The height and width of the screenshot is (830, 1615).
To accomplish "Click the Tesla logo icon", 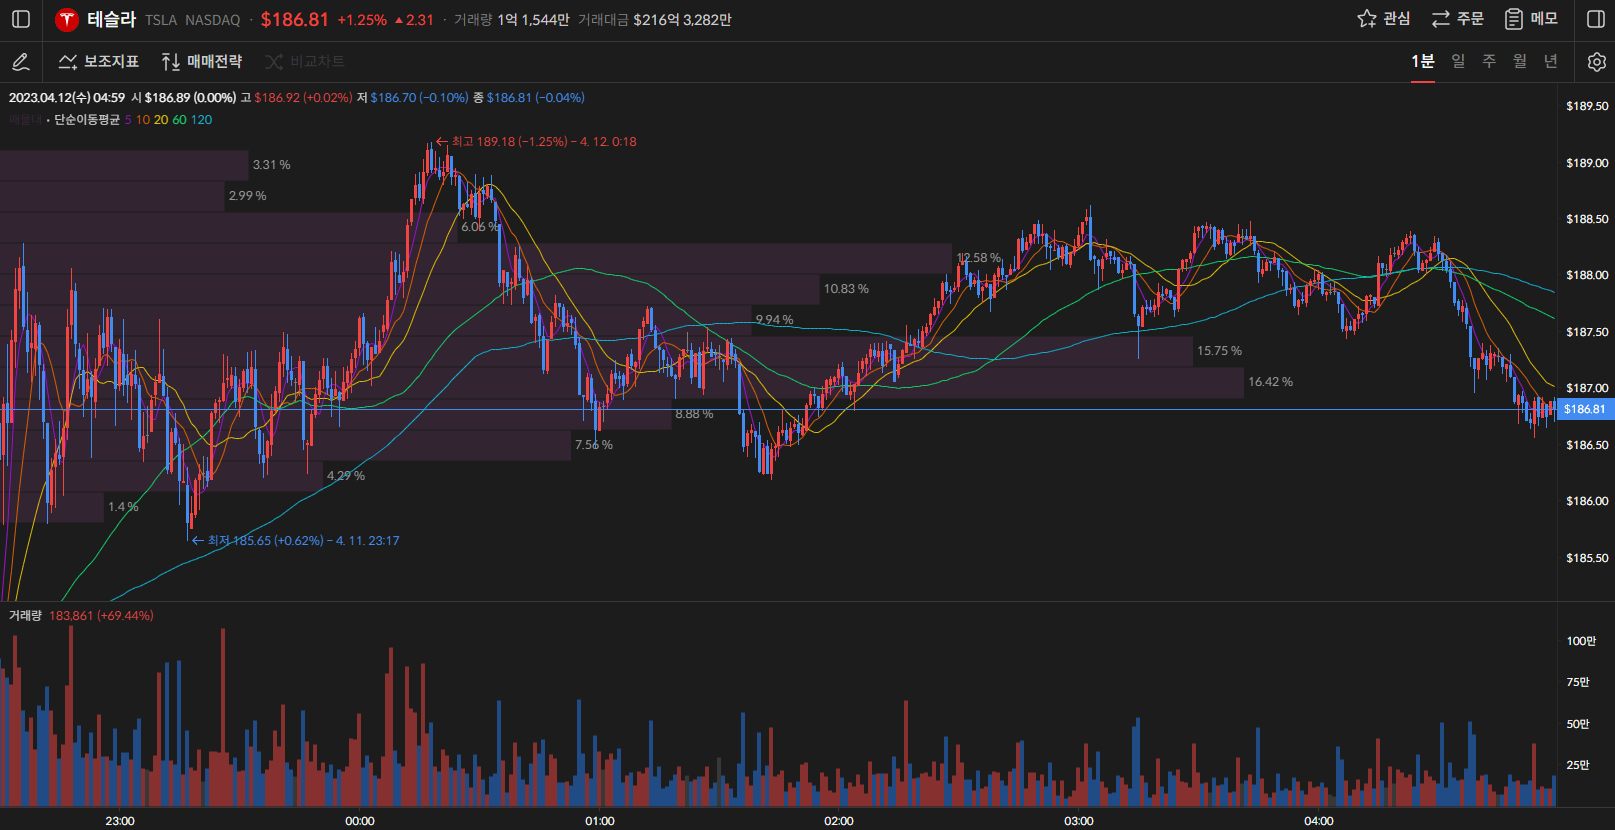I will pyautogui.click(x=67, y=19).
